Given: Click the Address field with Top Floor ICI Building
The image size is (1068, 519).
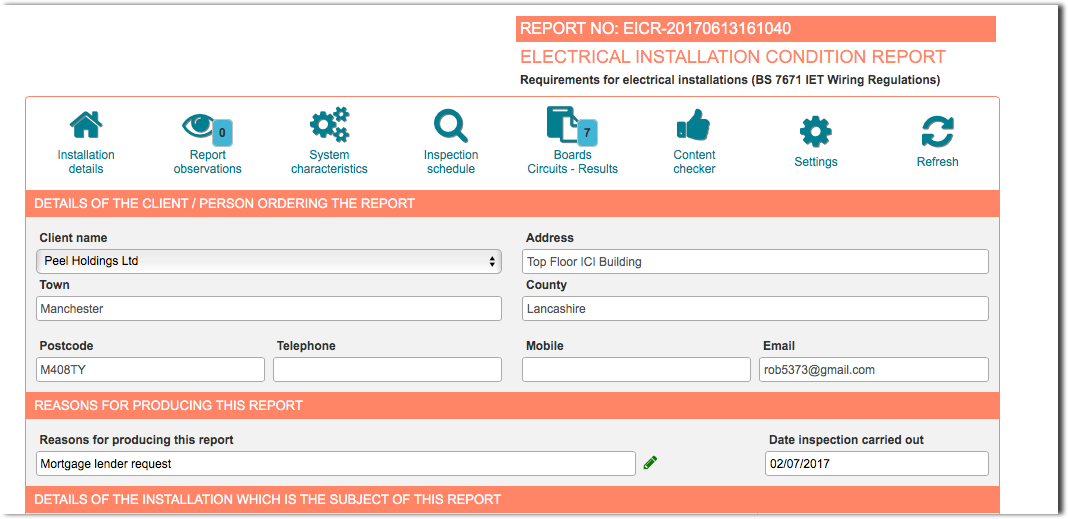Looking at the screenshot, I should coord(755,262).
